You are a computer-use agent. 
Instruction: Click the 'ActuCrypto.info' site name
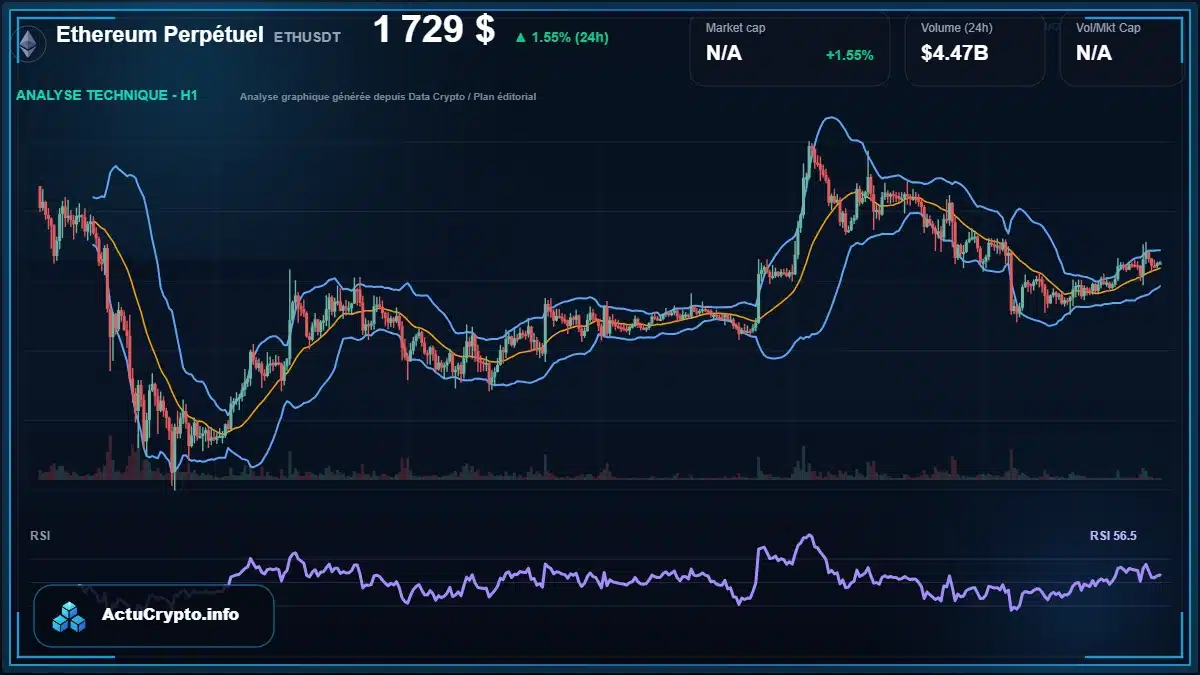[171, 615]
